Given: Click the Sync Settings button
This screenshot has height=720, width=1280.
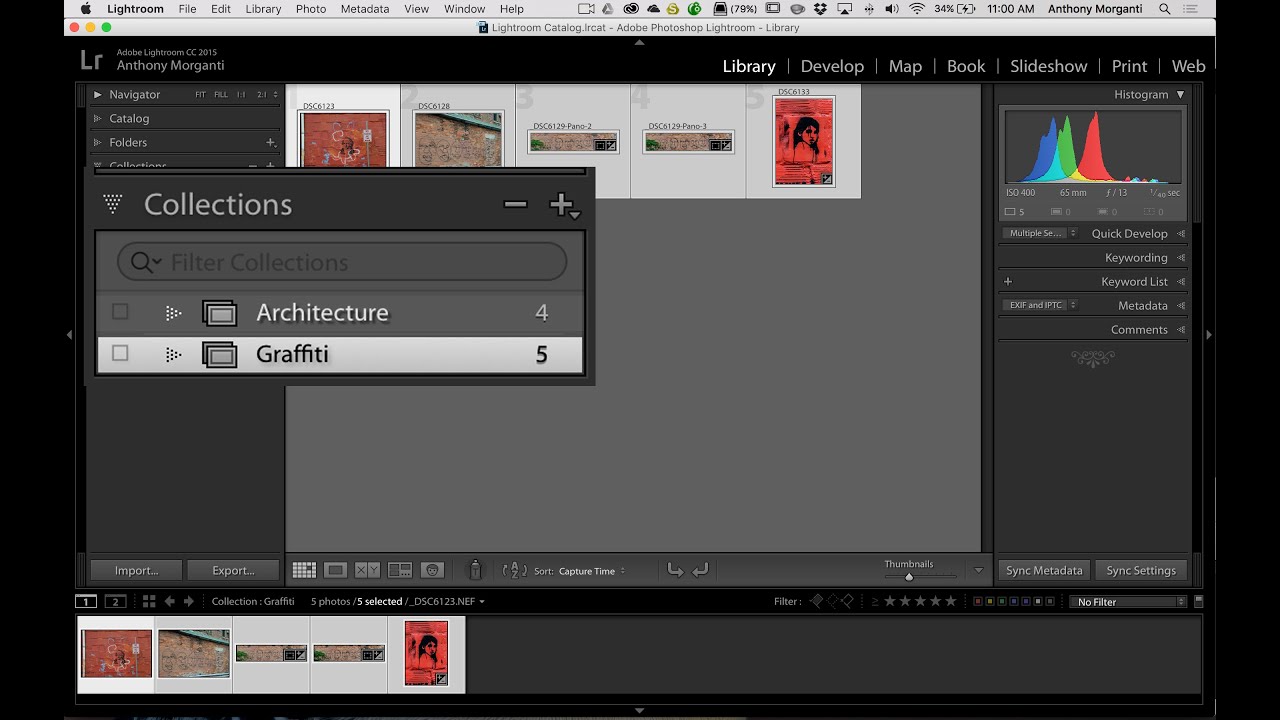Looking at the screenshot, I should (x=1141, y=570).
